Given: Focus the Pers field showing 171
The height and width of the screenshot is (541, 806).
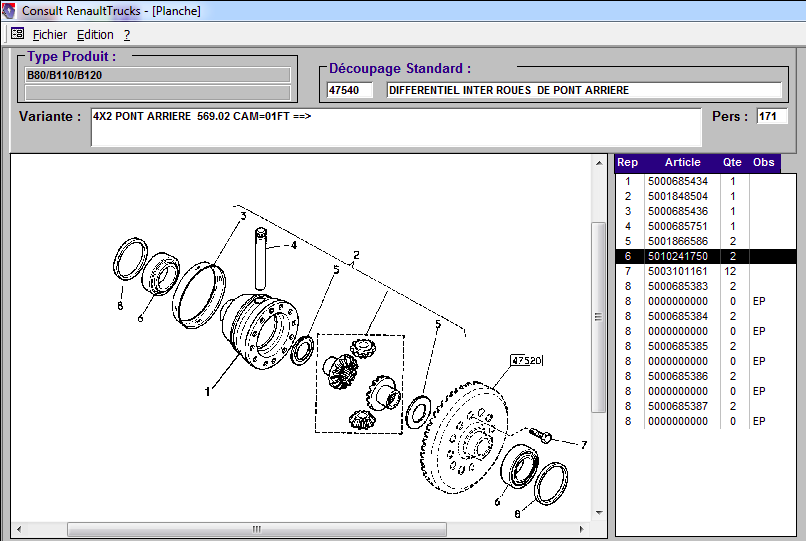Looking at the screenshot, I should pos(772,117).
